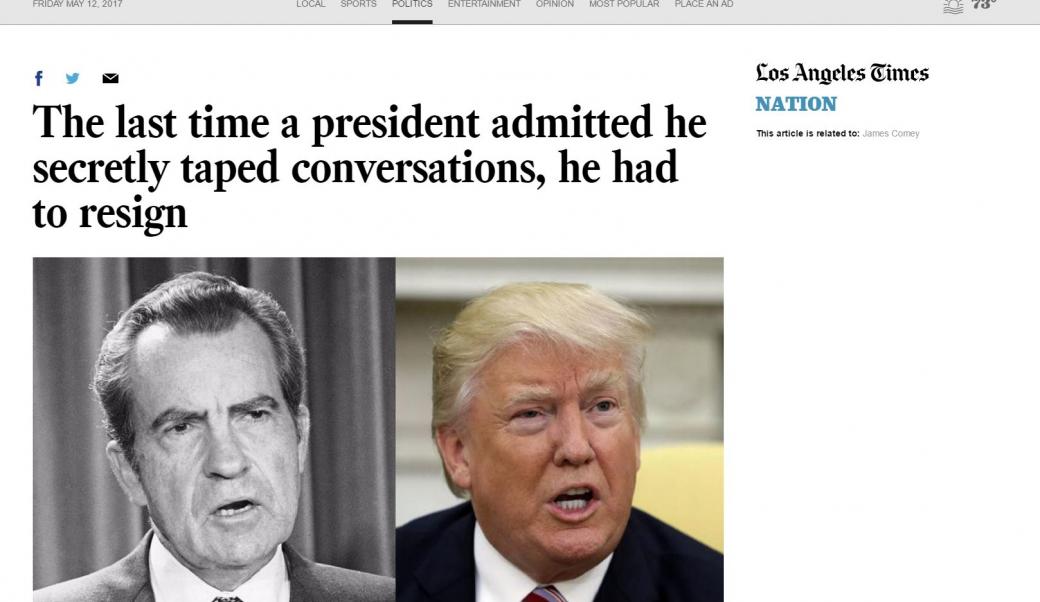
Task: Email this article to someone
Action: [x=108, y=77]
